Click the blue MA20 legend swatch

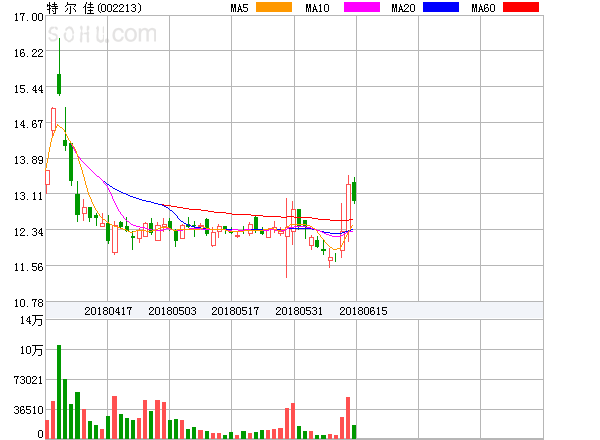pos(441,7)
